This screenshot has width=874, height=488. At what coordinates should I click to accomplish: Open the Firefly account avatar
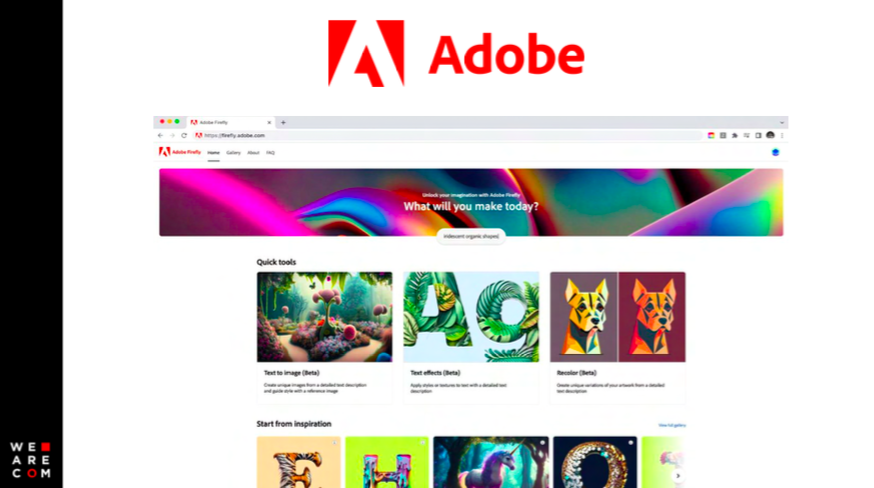point(775,152)
